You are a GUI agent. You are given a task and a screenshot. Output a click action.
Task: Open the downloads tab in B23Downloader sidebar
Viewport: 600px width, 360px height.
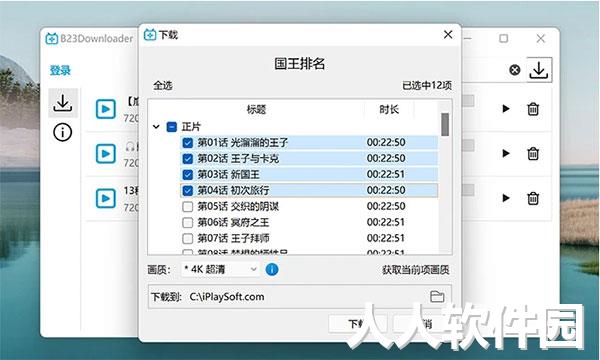pos(62,103)
